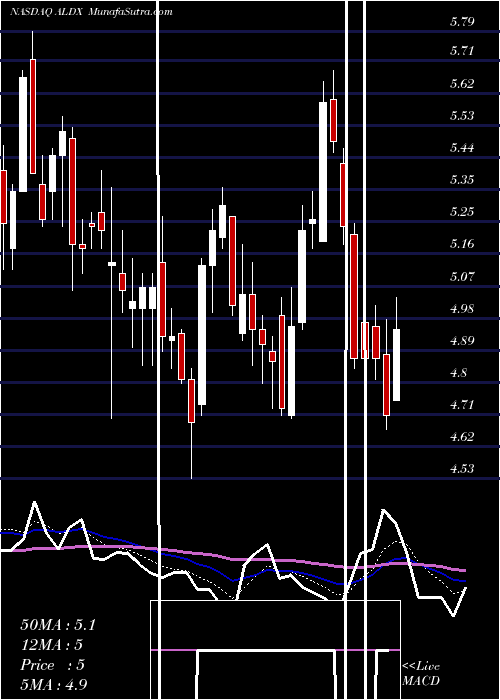
Task: Click the MunafaSutra.com watermark text
Action: (x=130, y=12)
